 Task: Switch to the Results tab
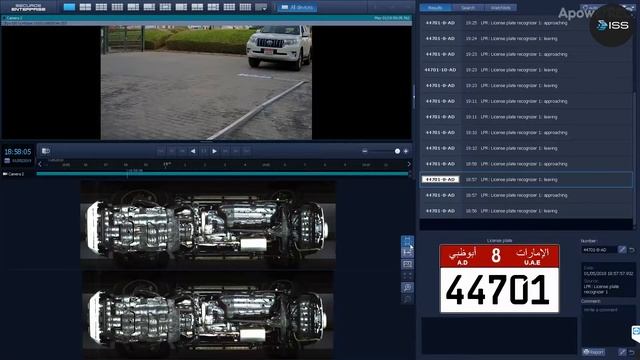pos(435,8)
